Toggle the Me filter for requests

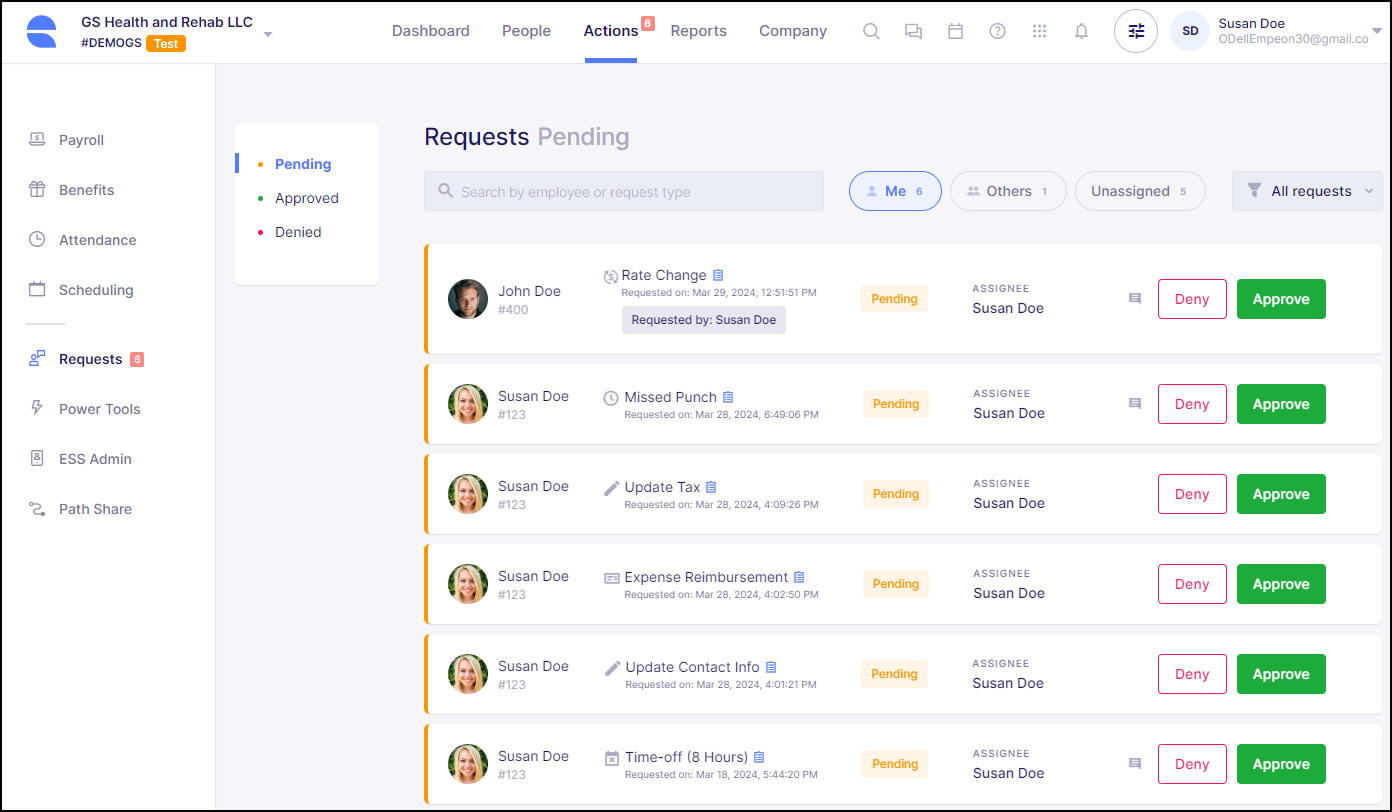[x=894, y=191]
